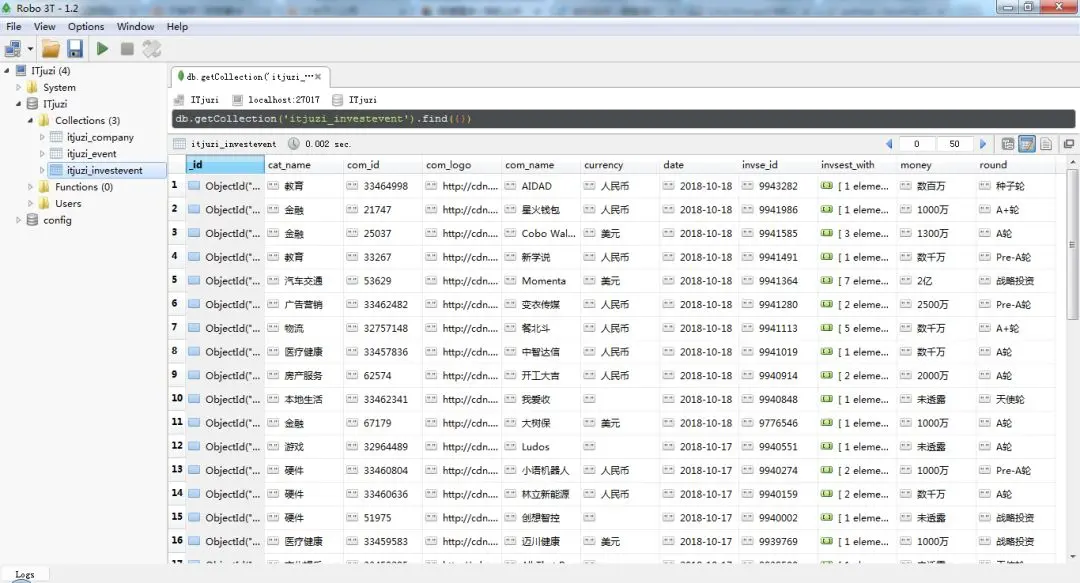Select itjuzi_investevent collection in tree
Screen dimensions: 1080x583
105,170
